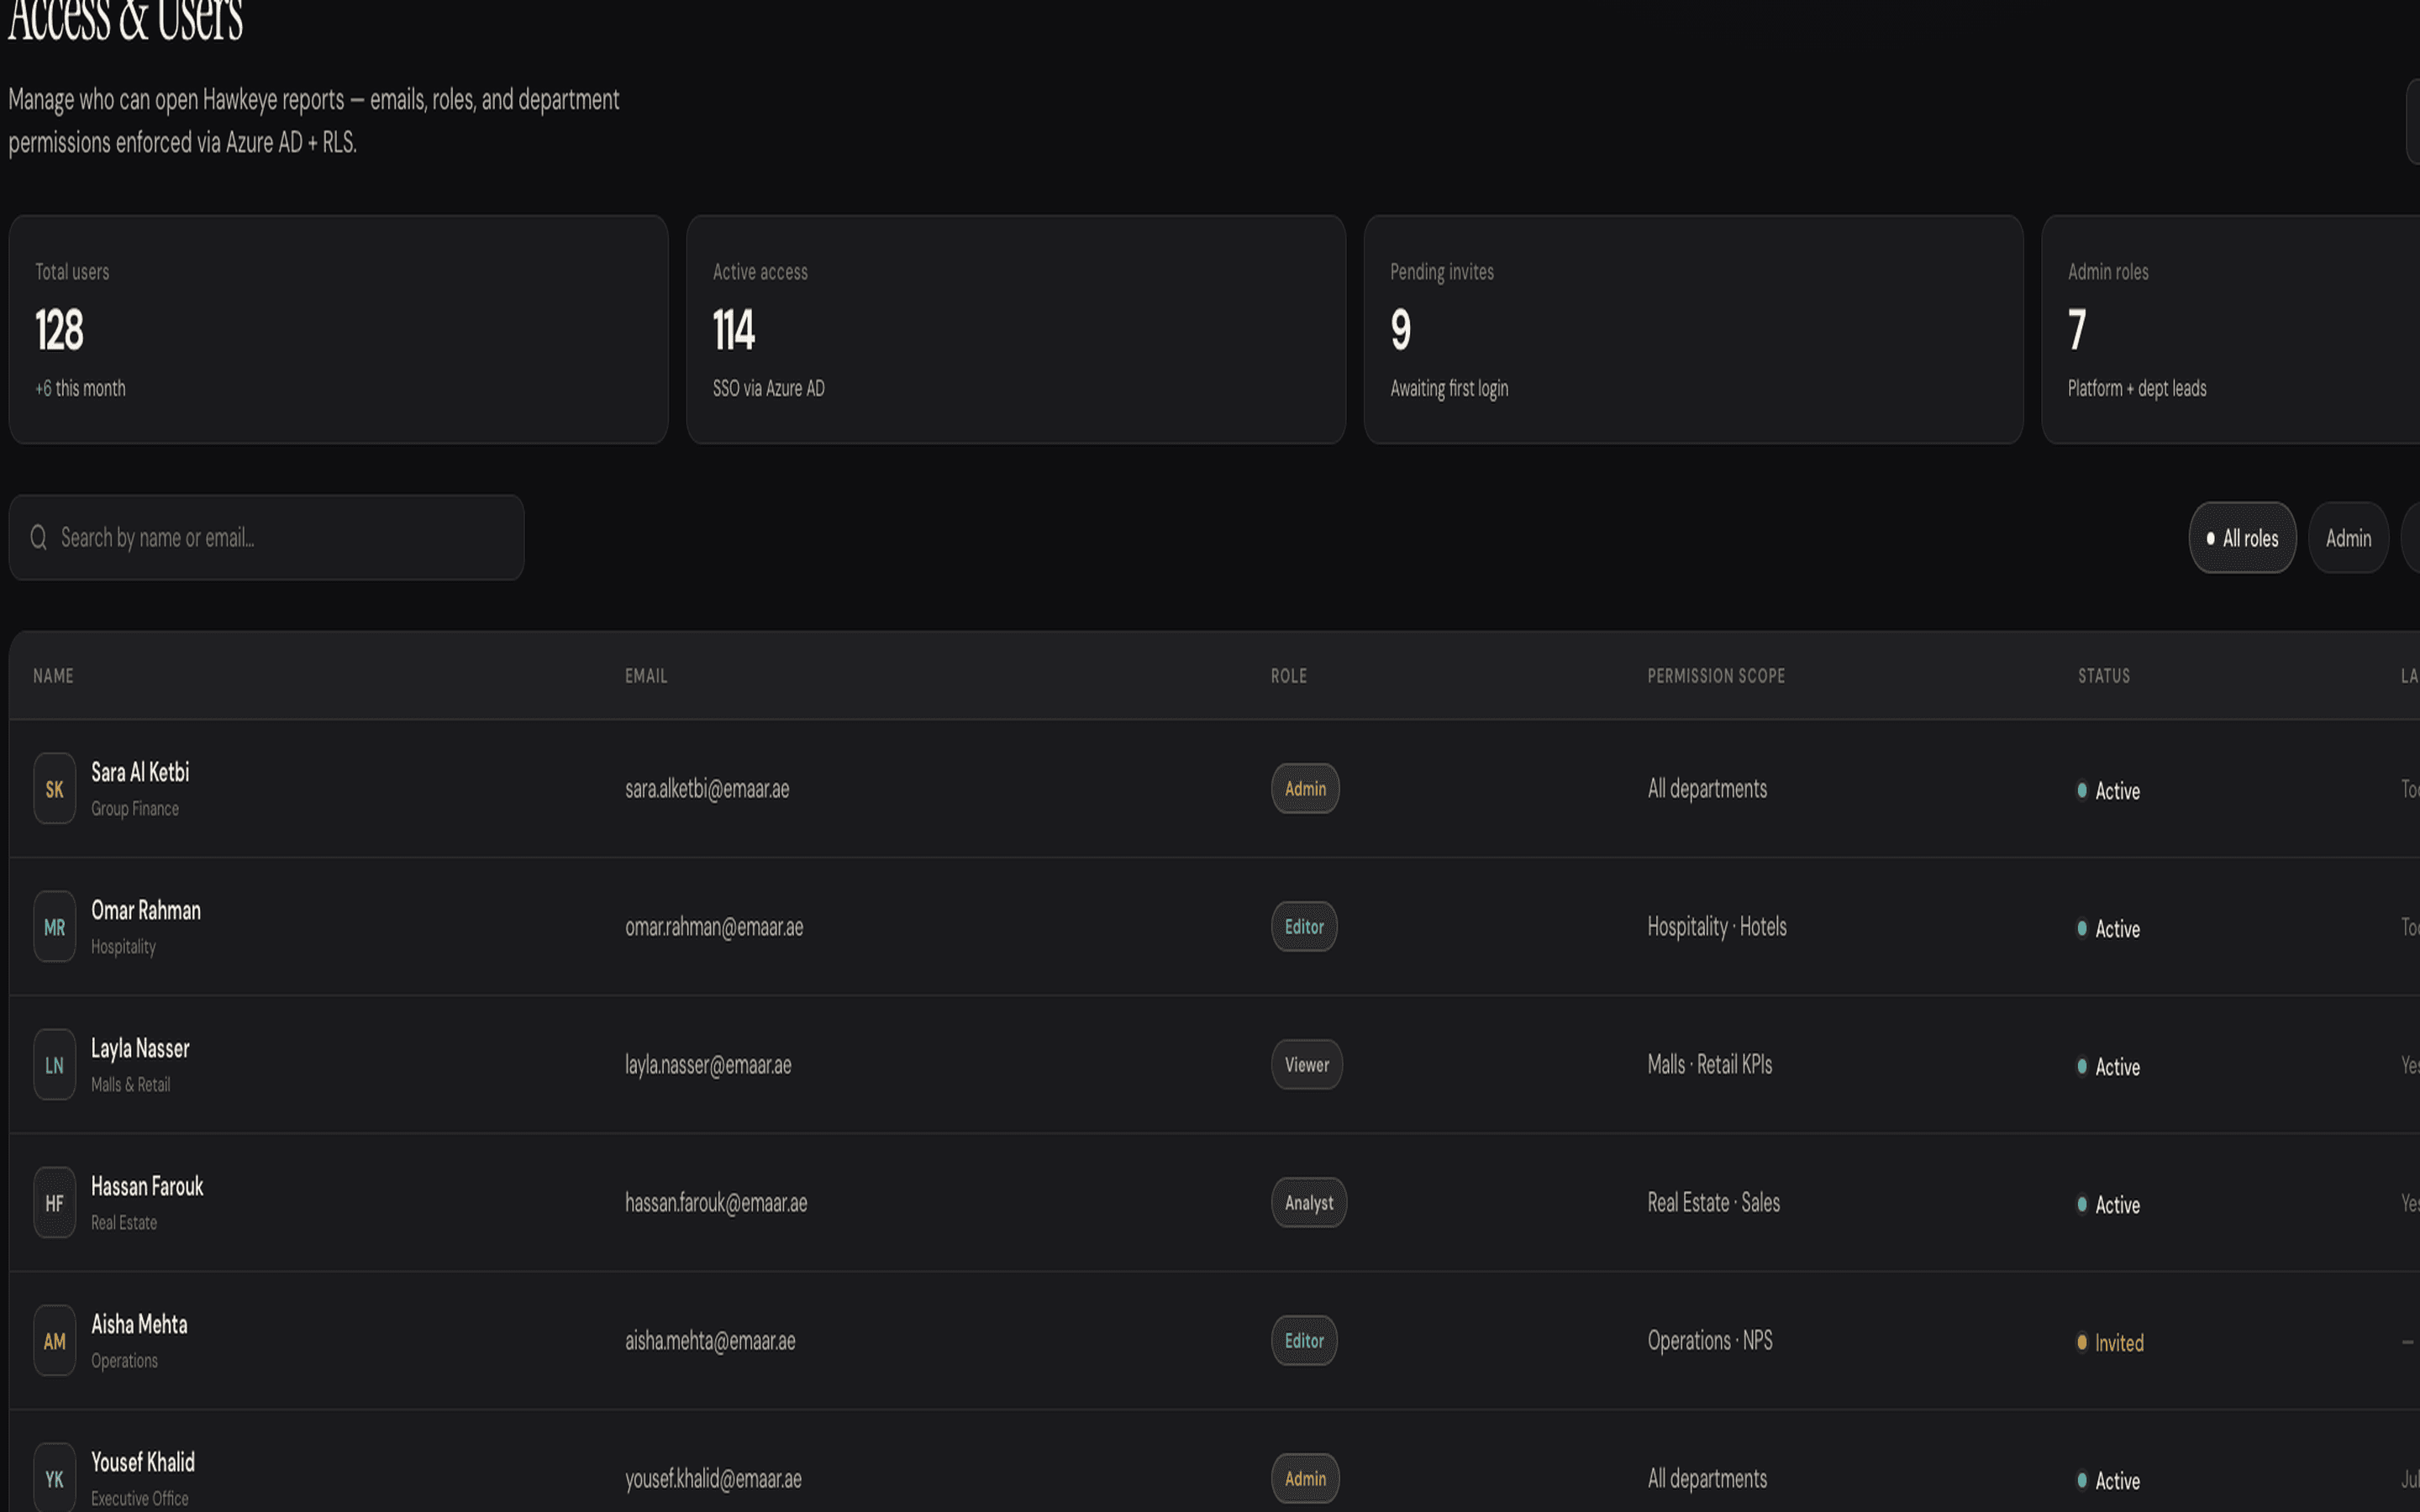Click the Group Finance department label
The width and height of the screenshot is (2420, 1512).
point(135,809)
